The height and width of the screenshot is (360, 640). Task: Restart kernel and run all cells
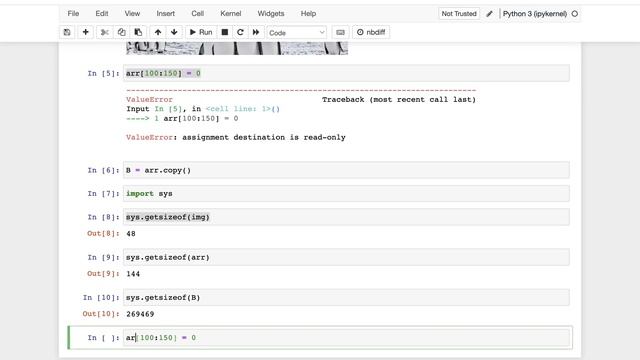tap(256, 32)
